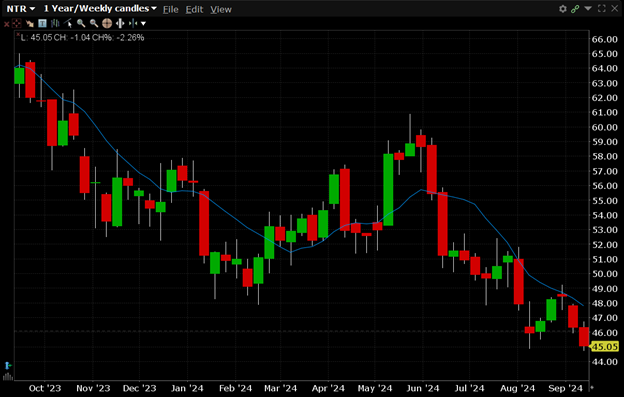The image size is (624, 397).
Task: Open the 1 Year/Weekly candles period dropdown
Action: coord(100,9)
